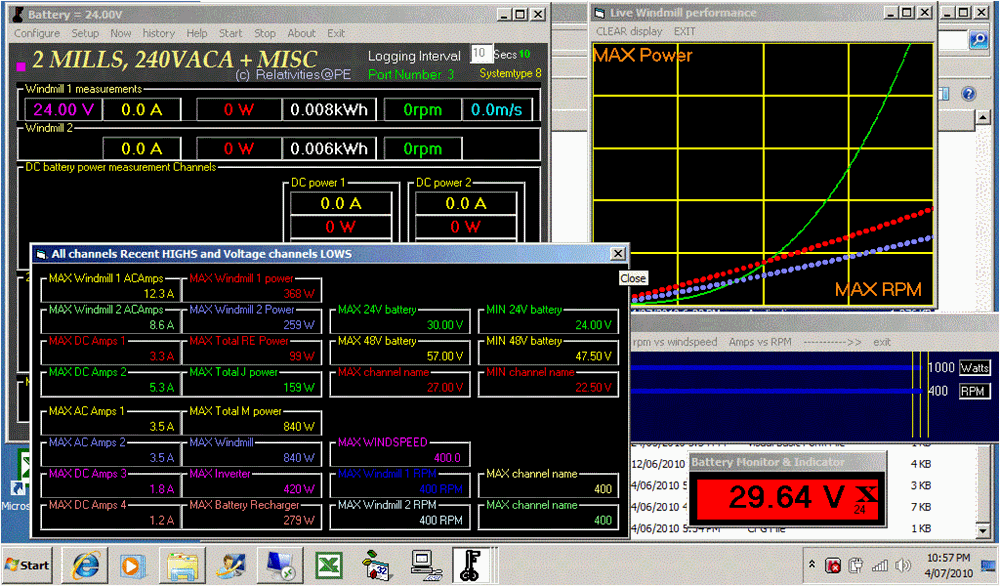Click the Internet Explorer taskbar icon

(x=83, y=565)
